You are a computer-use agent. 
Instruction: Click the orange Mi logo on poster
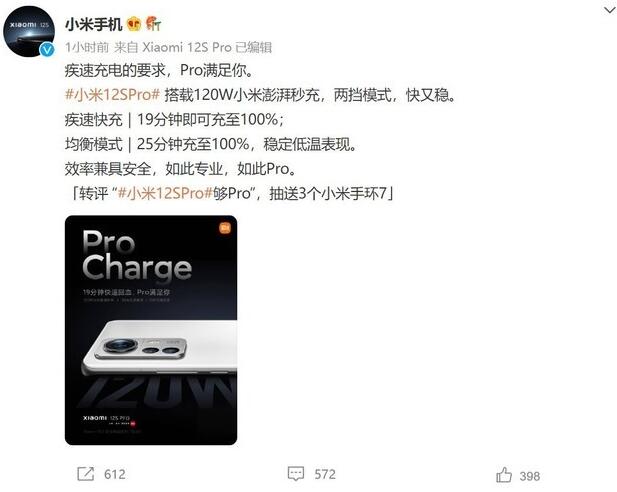tap(225, 228)
